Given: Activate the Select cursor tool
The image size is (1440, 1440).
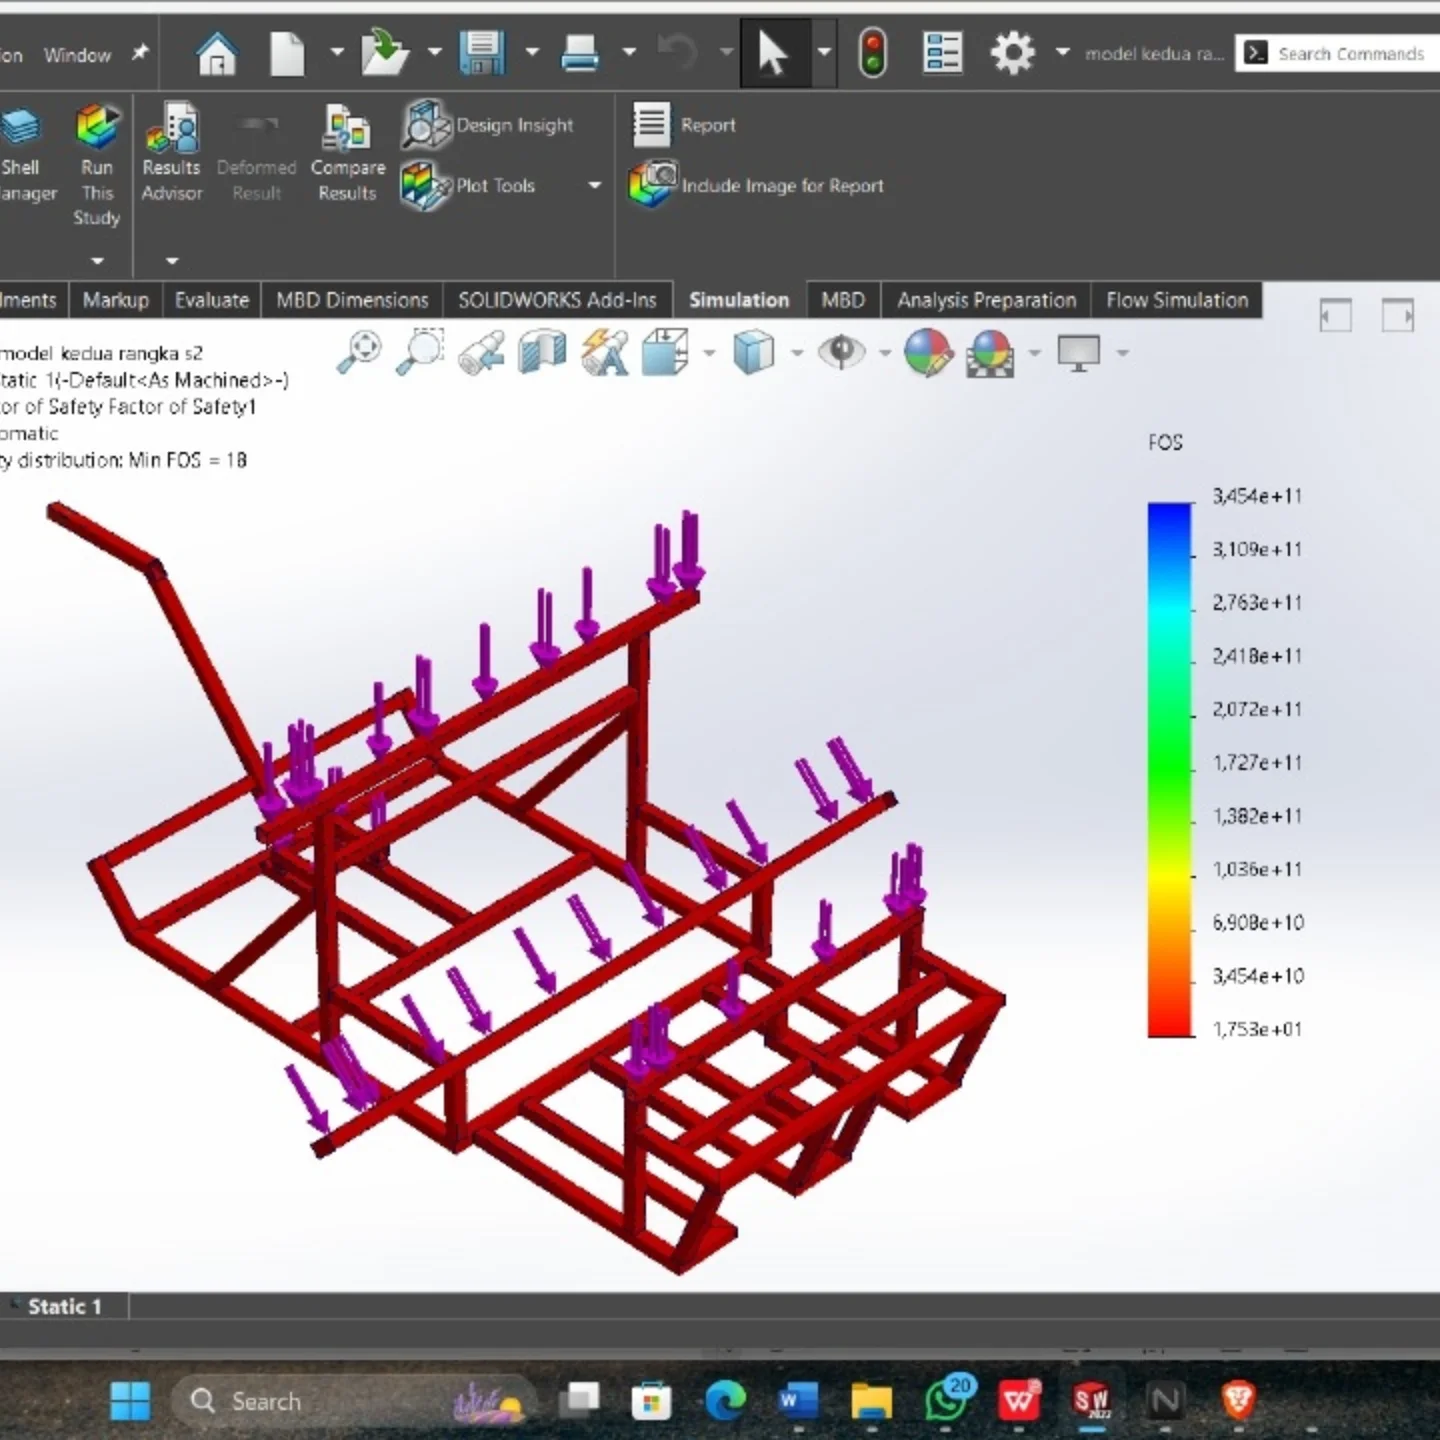Looking at the screenshot, I should (x=771, y=53).
